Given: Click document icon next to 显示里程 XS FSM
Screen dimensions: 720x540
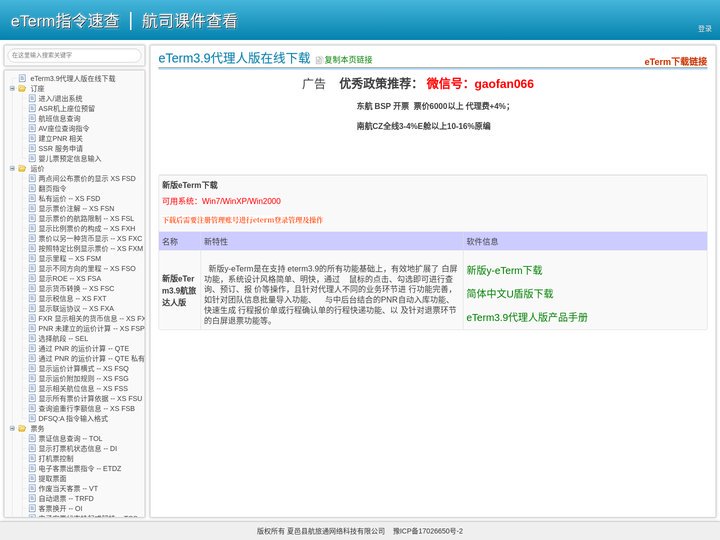Looking at the screenshot, I should (32, 259).
